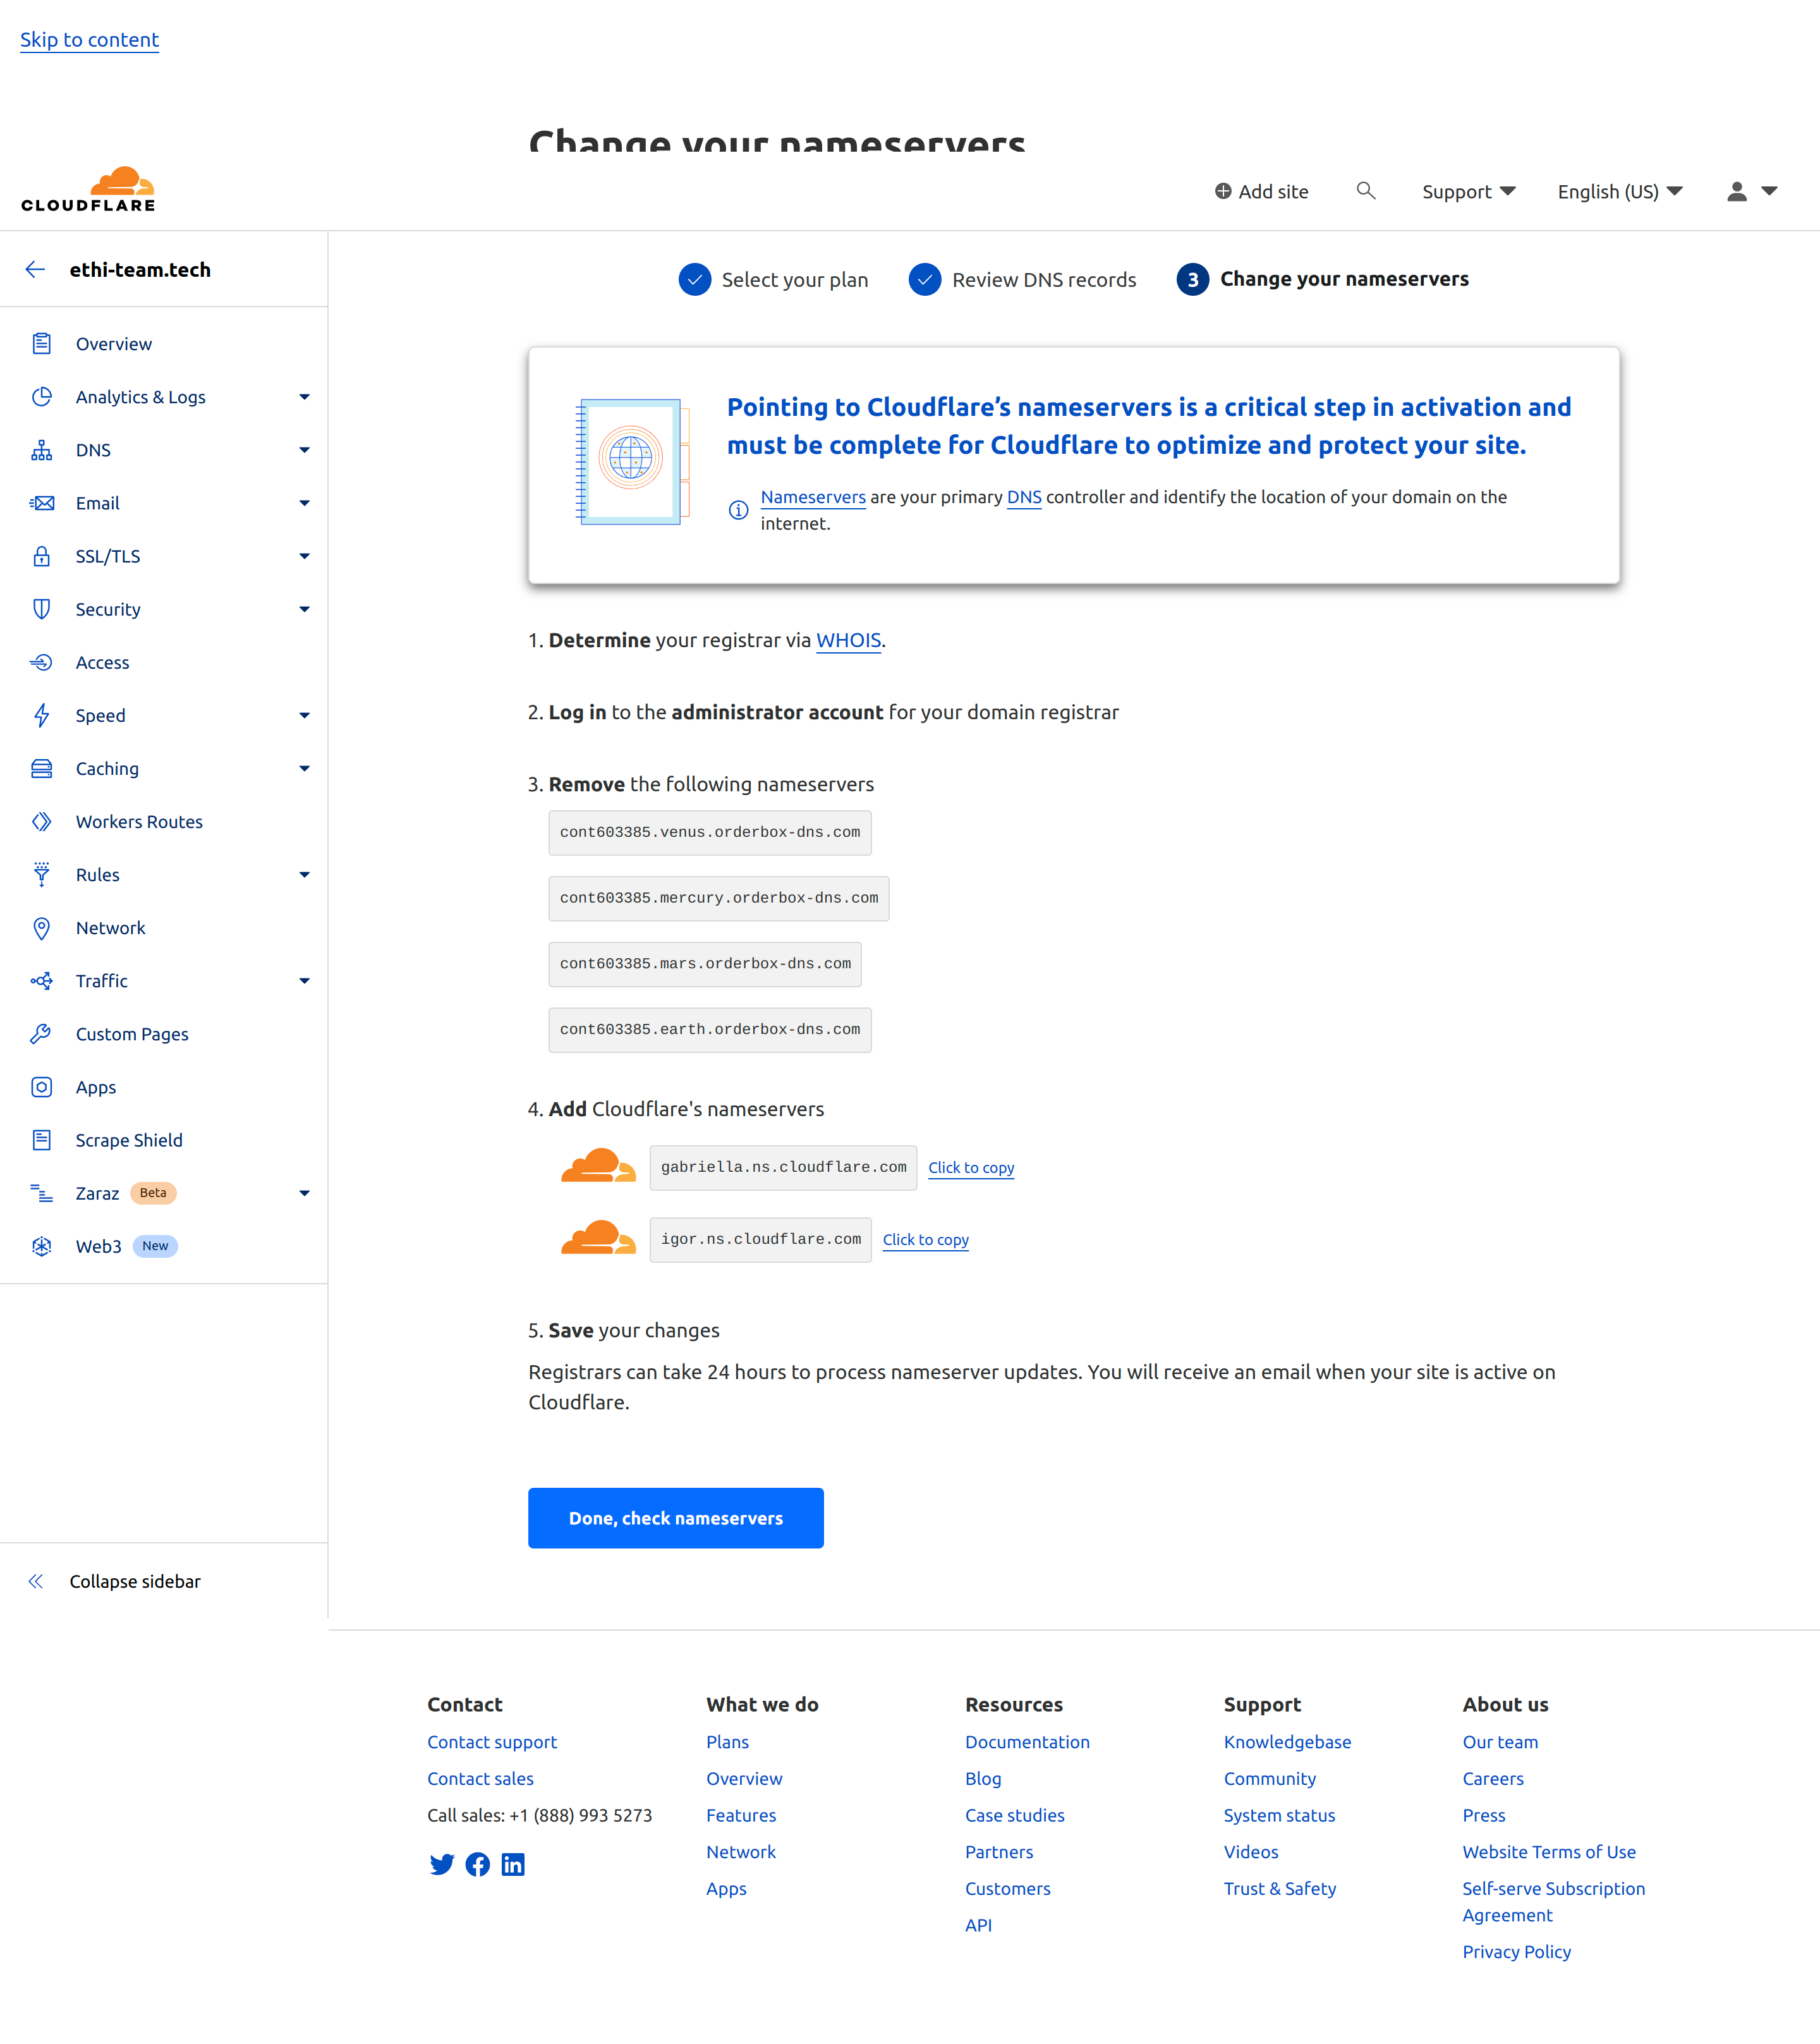
Task: Copy igor.ns.cloudflare.com via Click to copy
Action: coord(925,1239)
